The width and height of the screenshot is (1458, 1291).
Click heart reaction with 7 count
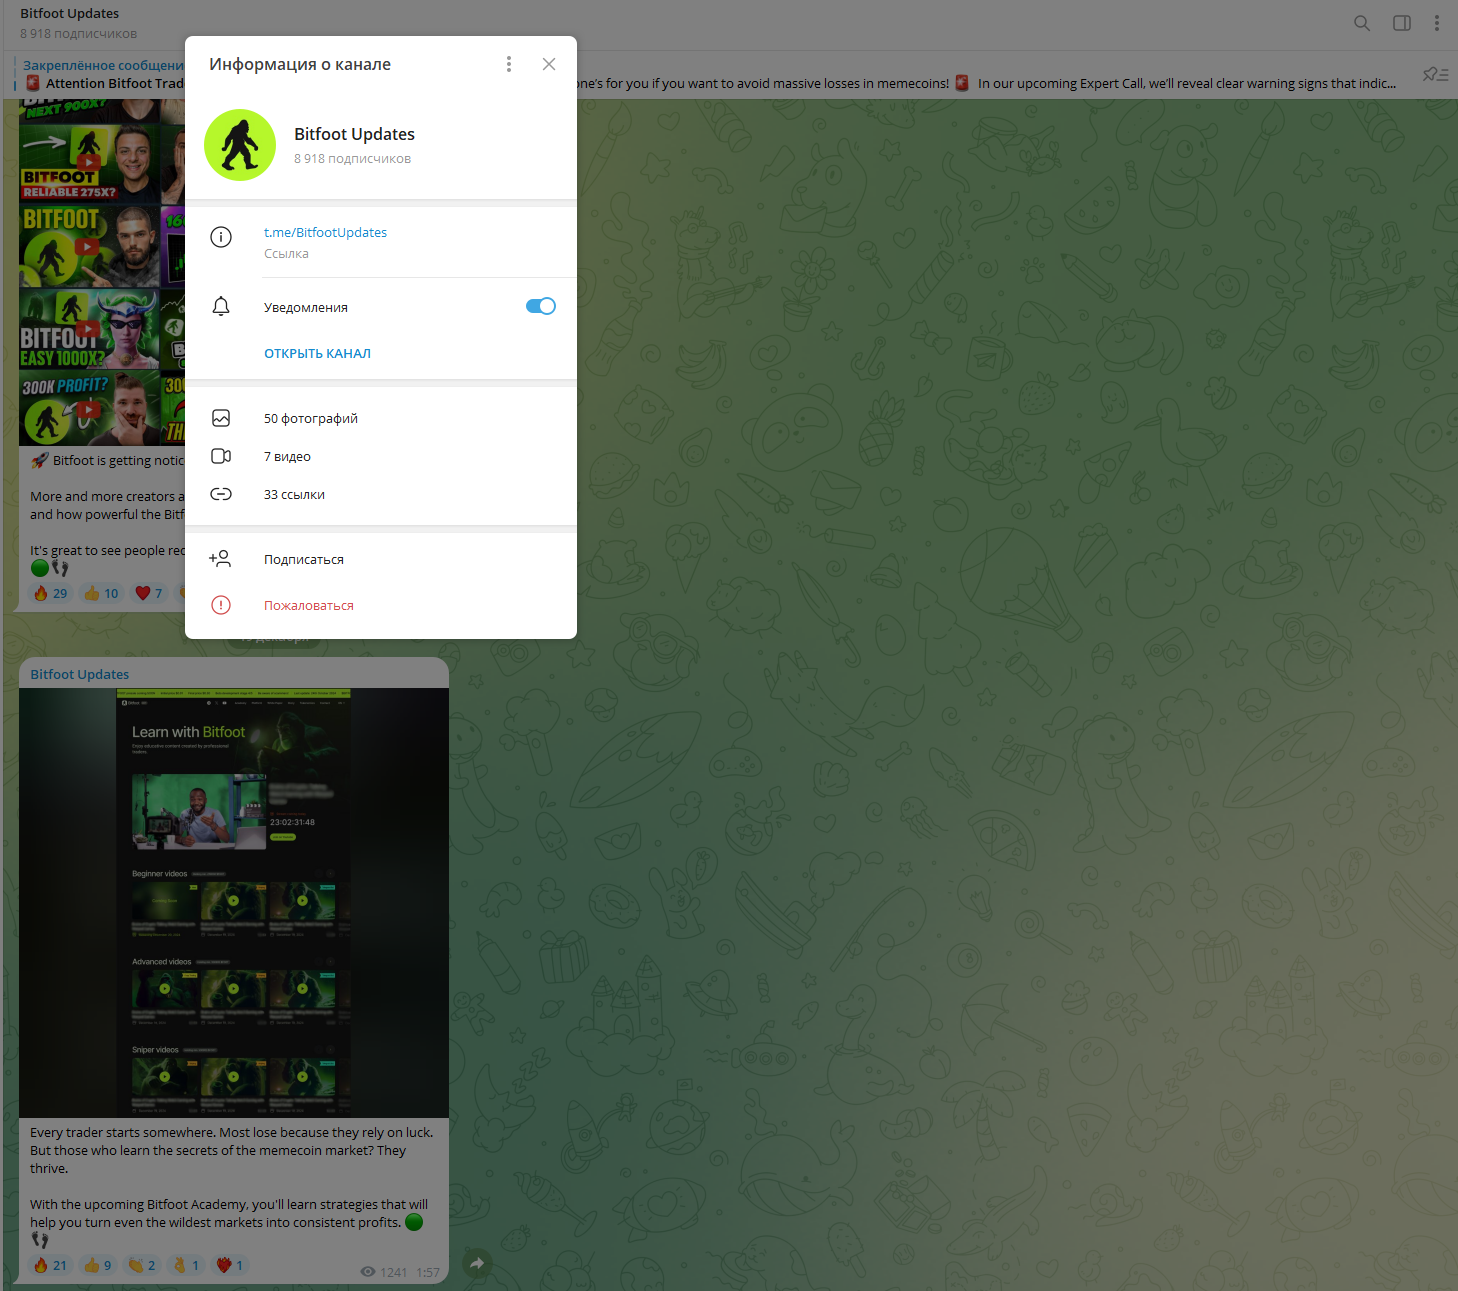[x=149, y=593]
